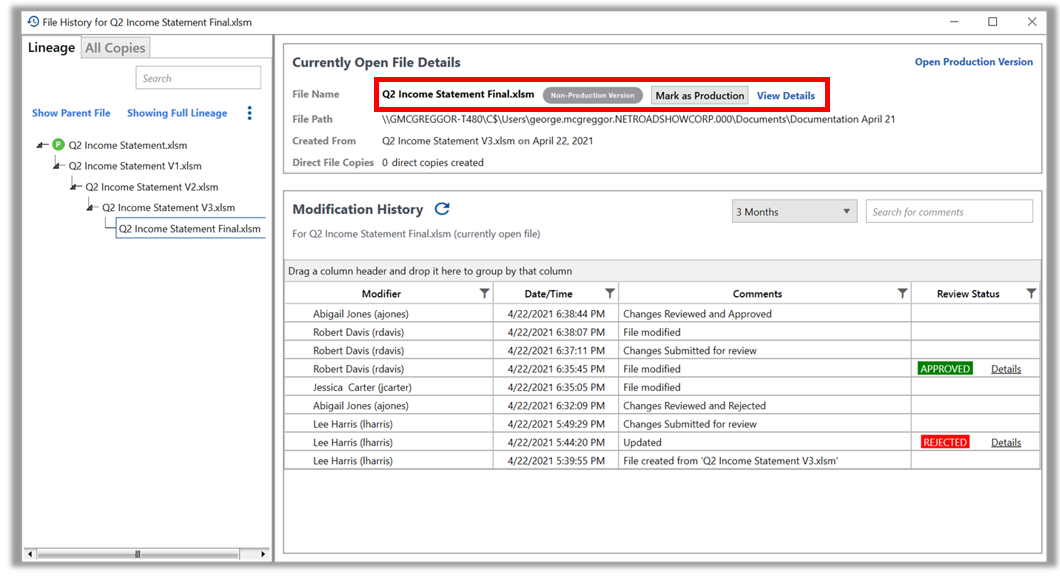
Task: Filter the Modifier column
Action: coord(484,293)
